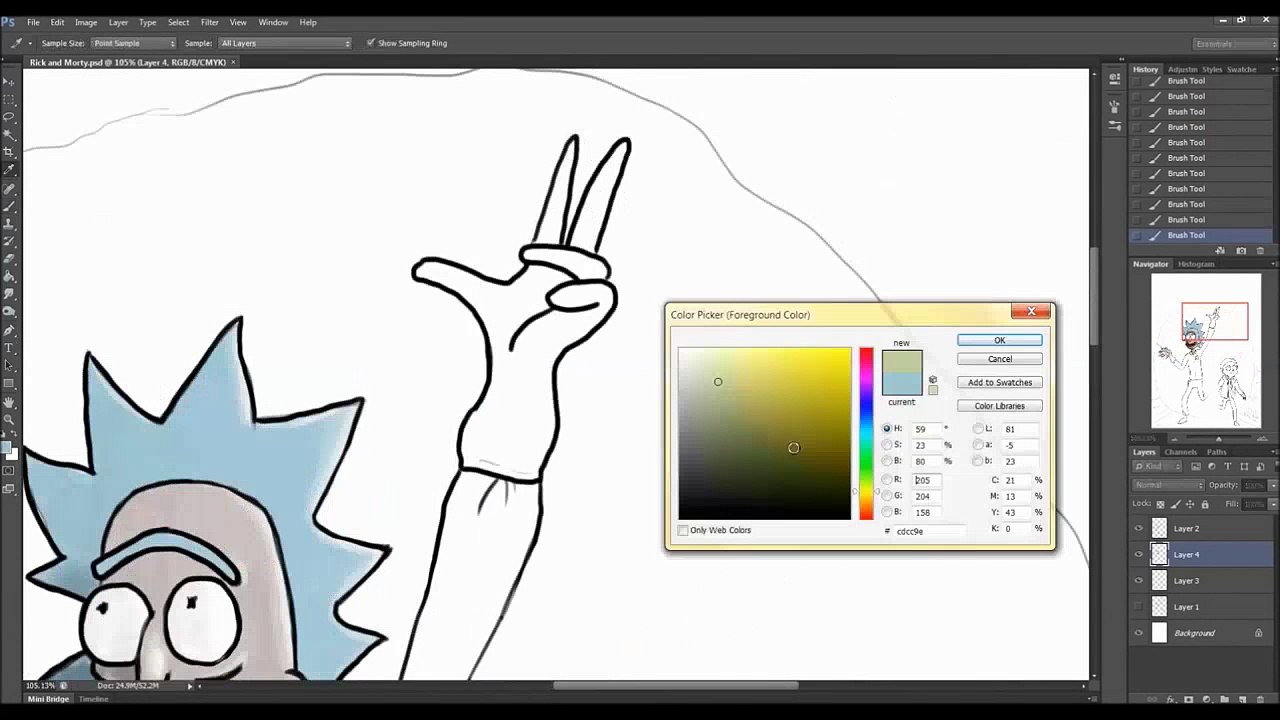Toggle Show Sampling Ring checkbox
Screen dimensions: 1280x720
(371, 43)
